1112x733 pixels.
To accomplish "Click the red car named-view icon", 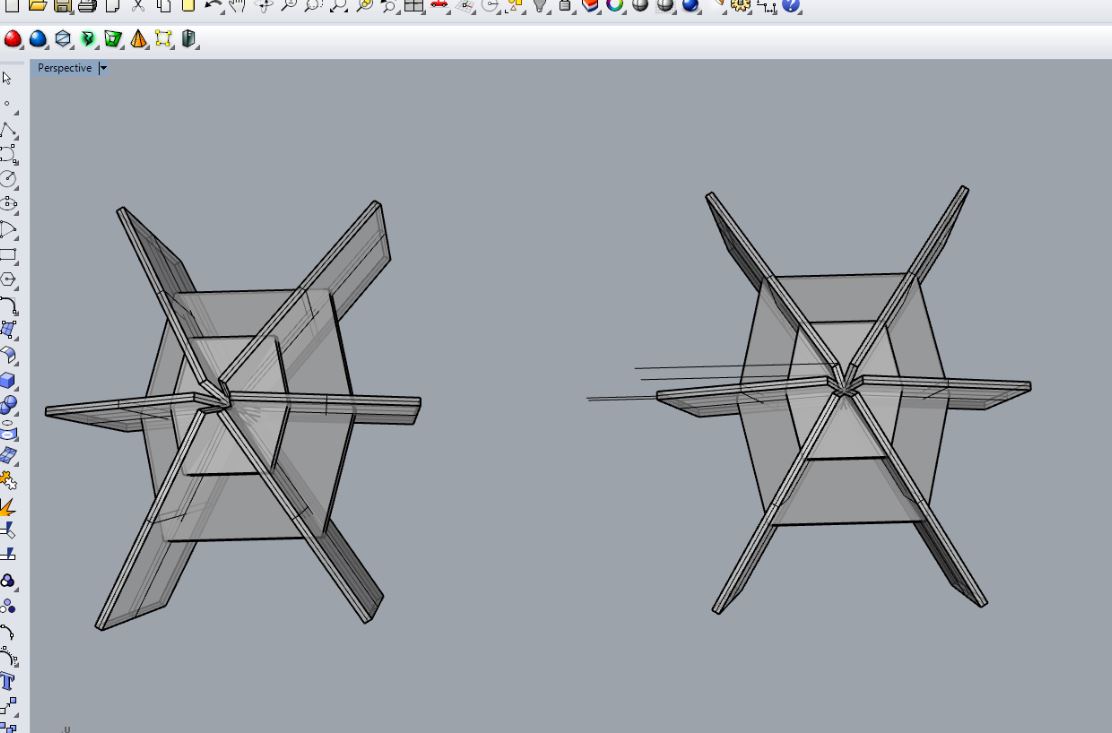I will [x=440, y=6].
